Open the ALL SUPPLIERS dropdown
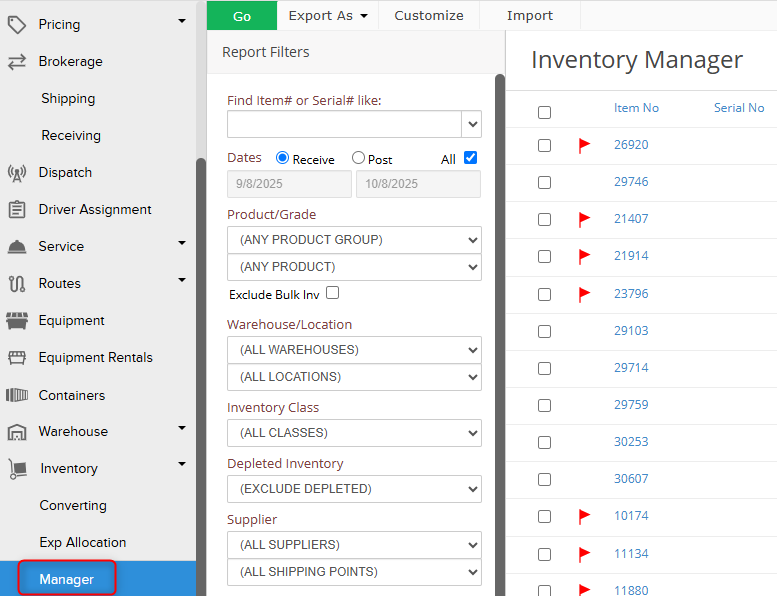This screenshot has width=777, height=596. 354,545
